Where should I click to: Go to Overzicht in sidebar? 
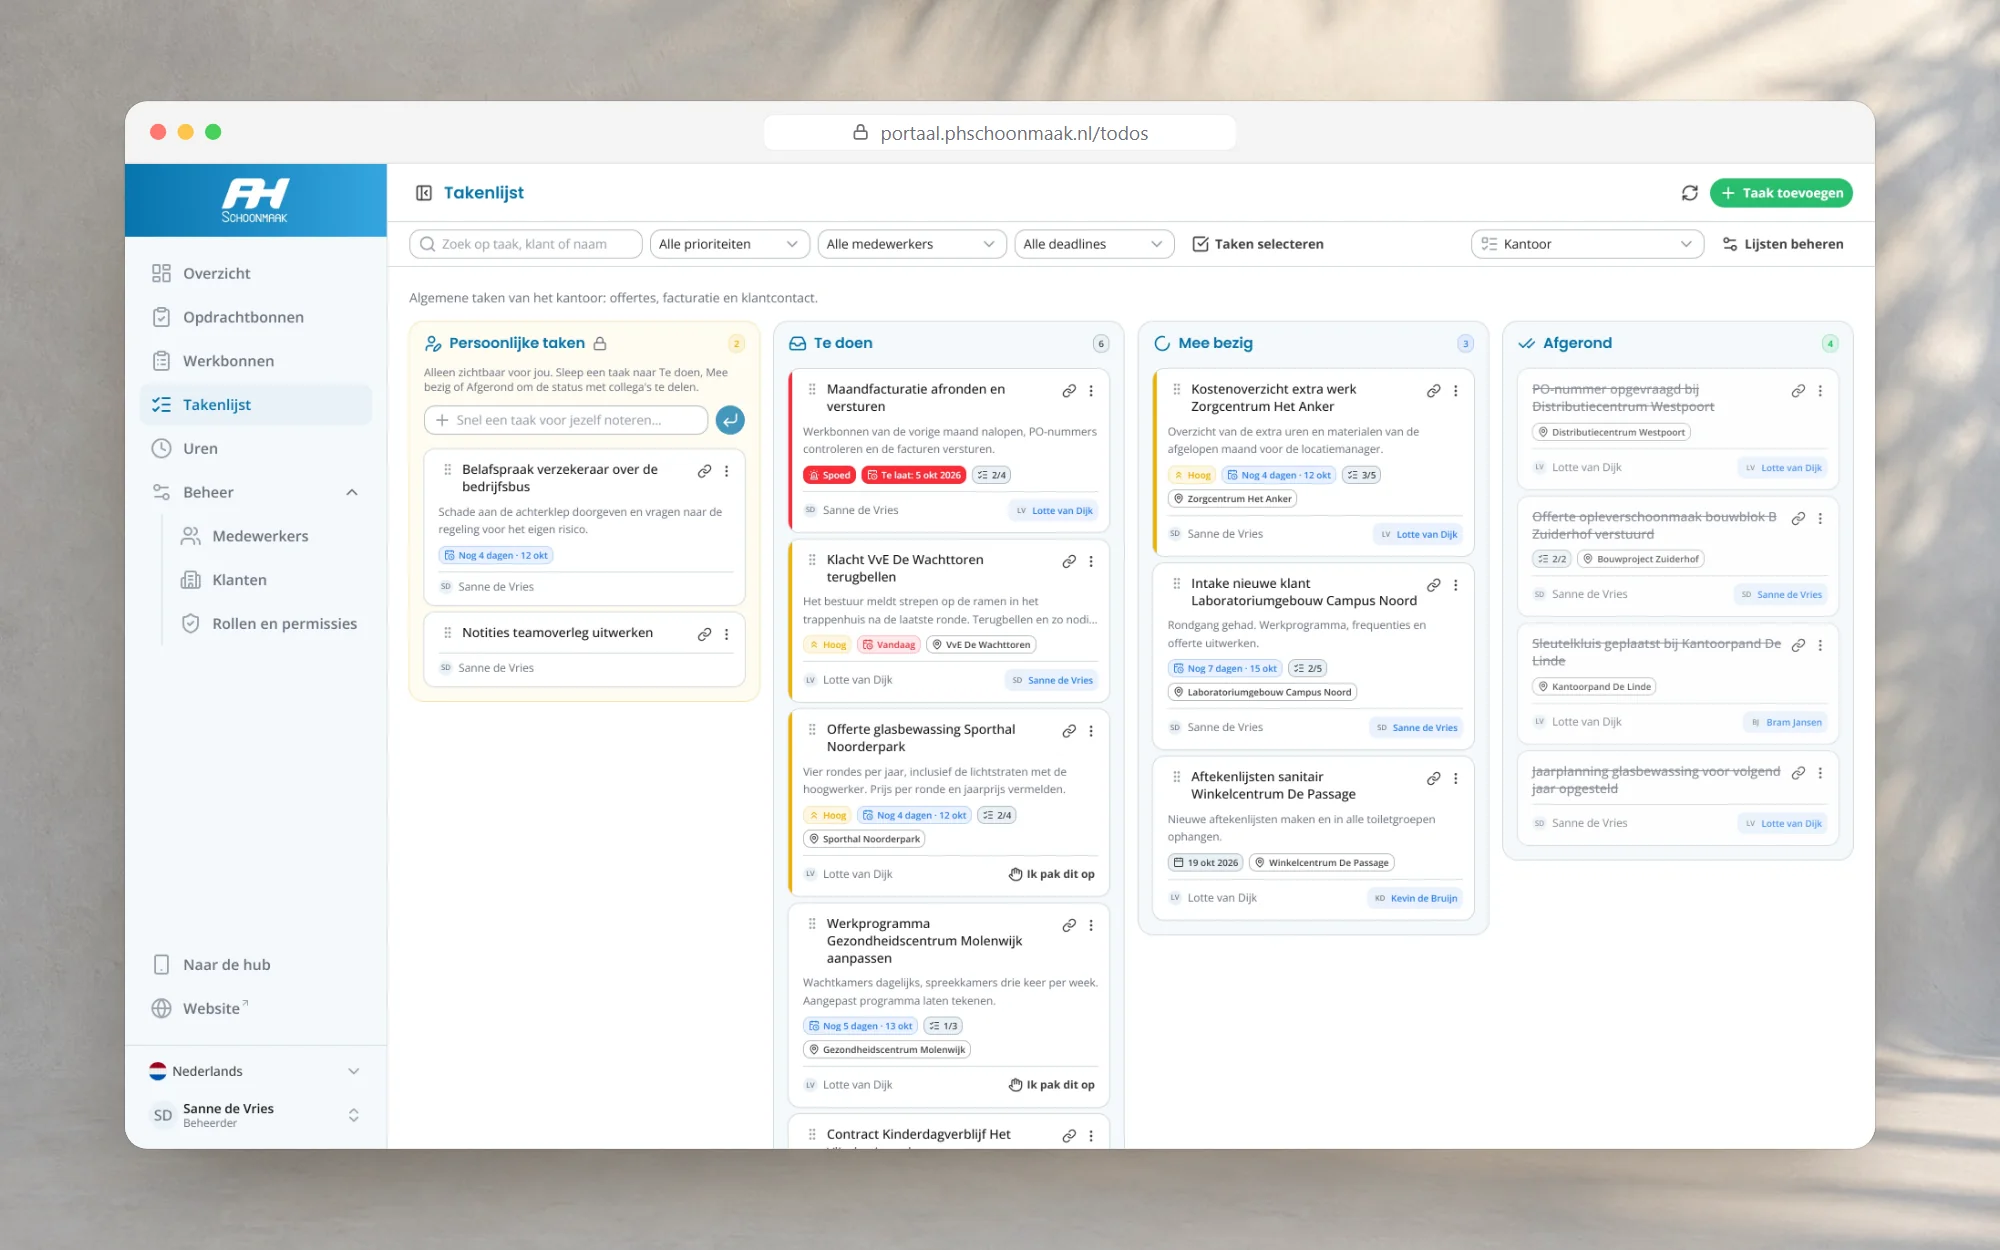coord(255,273)
